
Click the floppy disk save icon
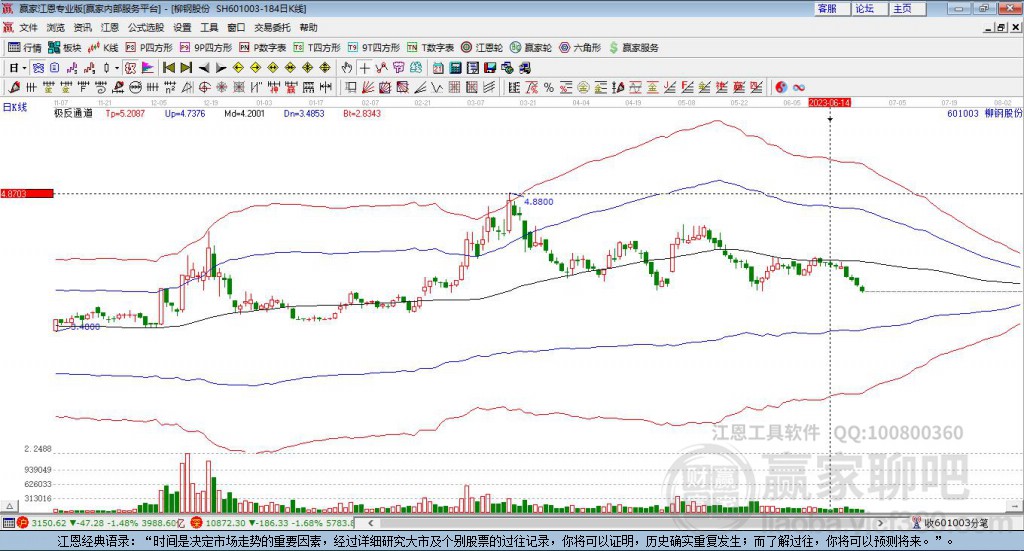[490, 67]
